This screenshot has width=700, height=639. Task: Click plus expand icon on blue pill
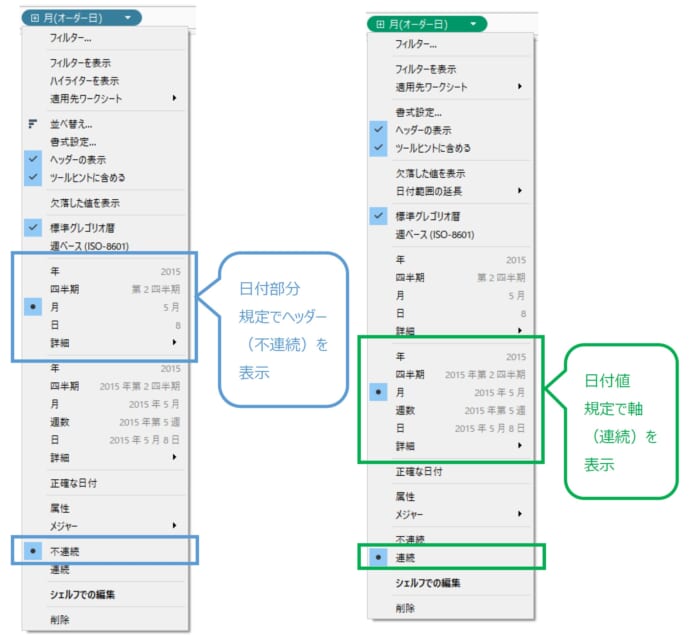(x=34, y=18)
